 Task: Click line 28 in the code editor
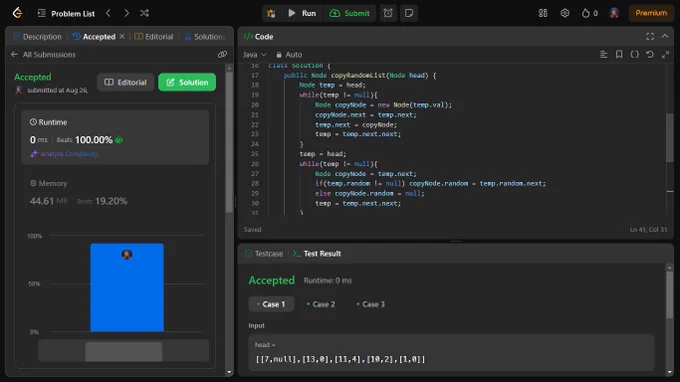429,183
